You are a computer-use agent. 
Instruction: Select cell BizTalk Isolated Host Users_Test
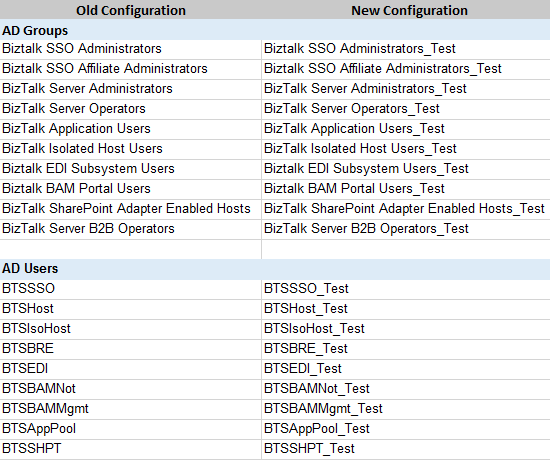tap(406, 149)
